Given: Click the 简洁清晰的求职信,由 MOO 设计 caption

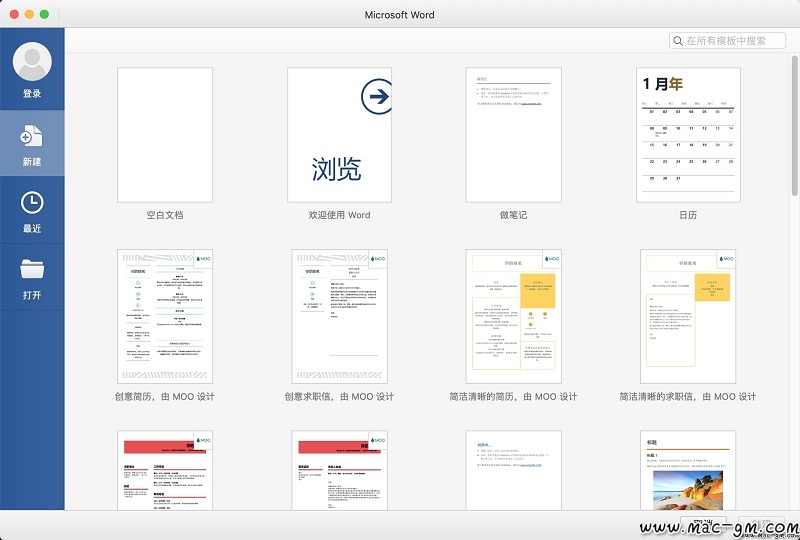Looking at the screenshot, I should point(688,397).
